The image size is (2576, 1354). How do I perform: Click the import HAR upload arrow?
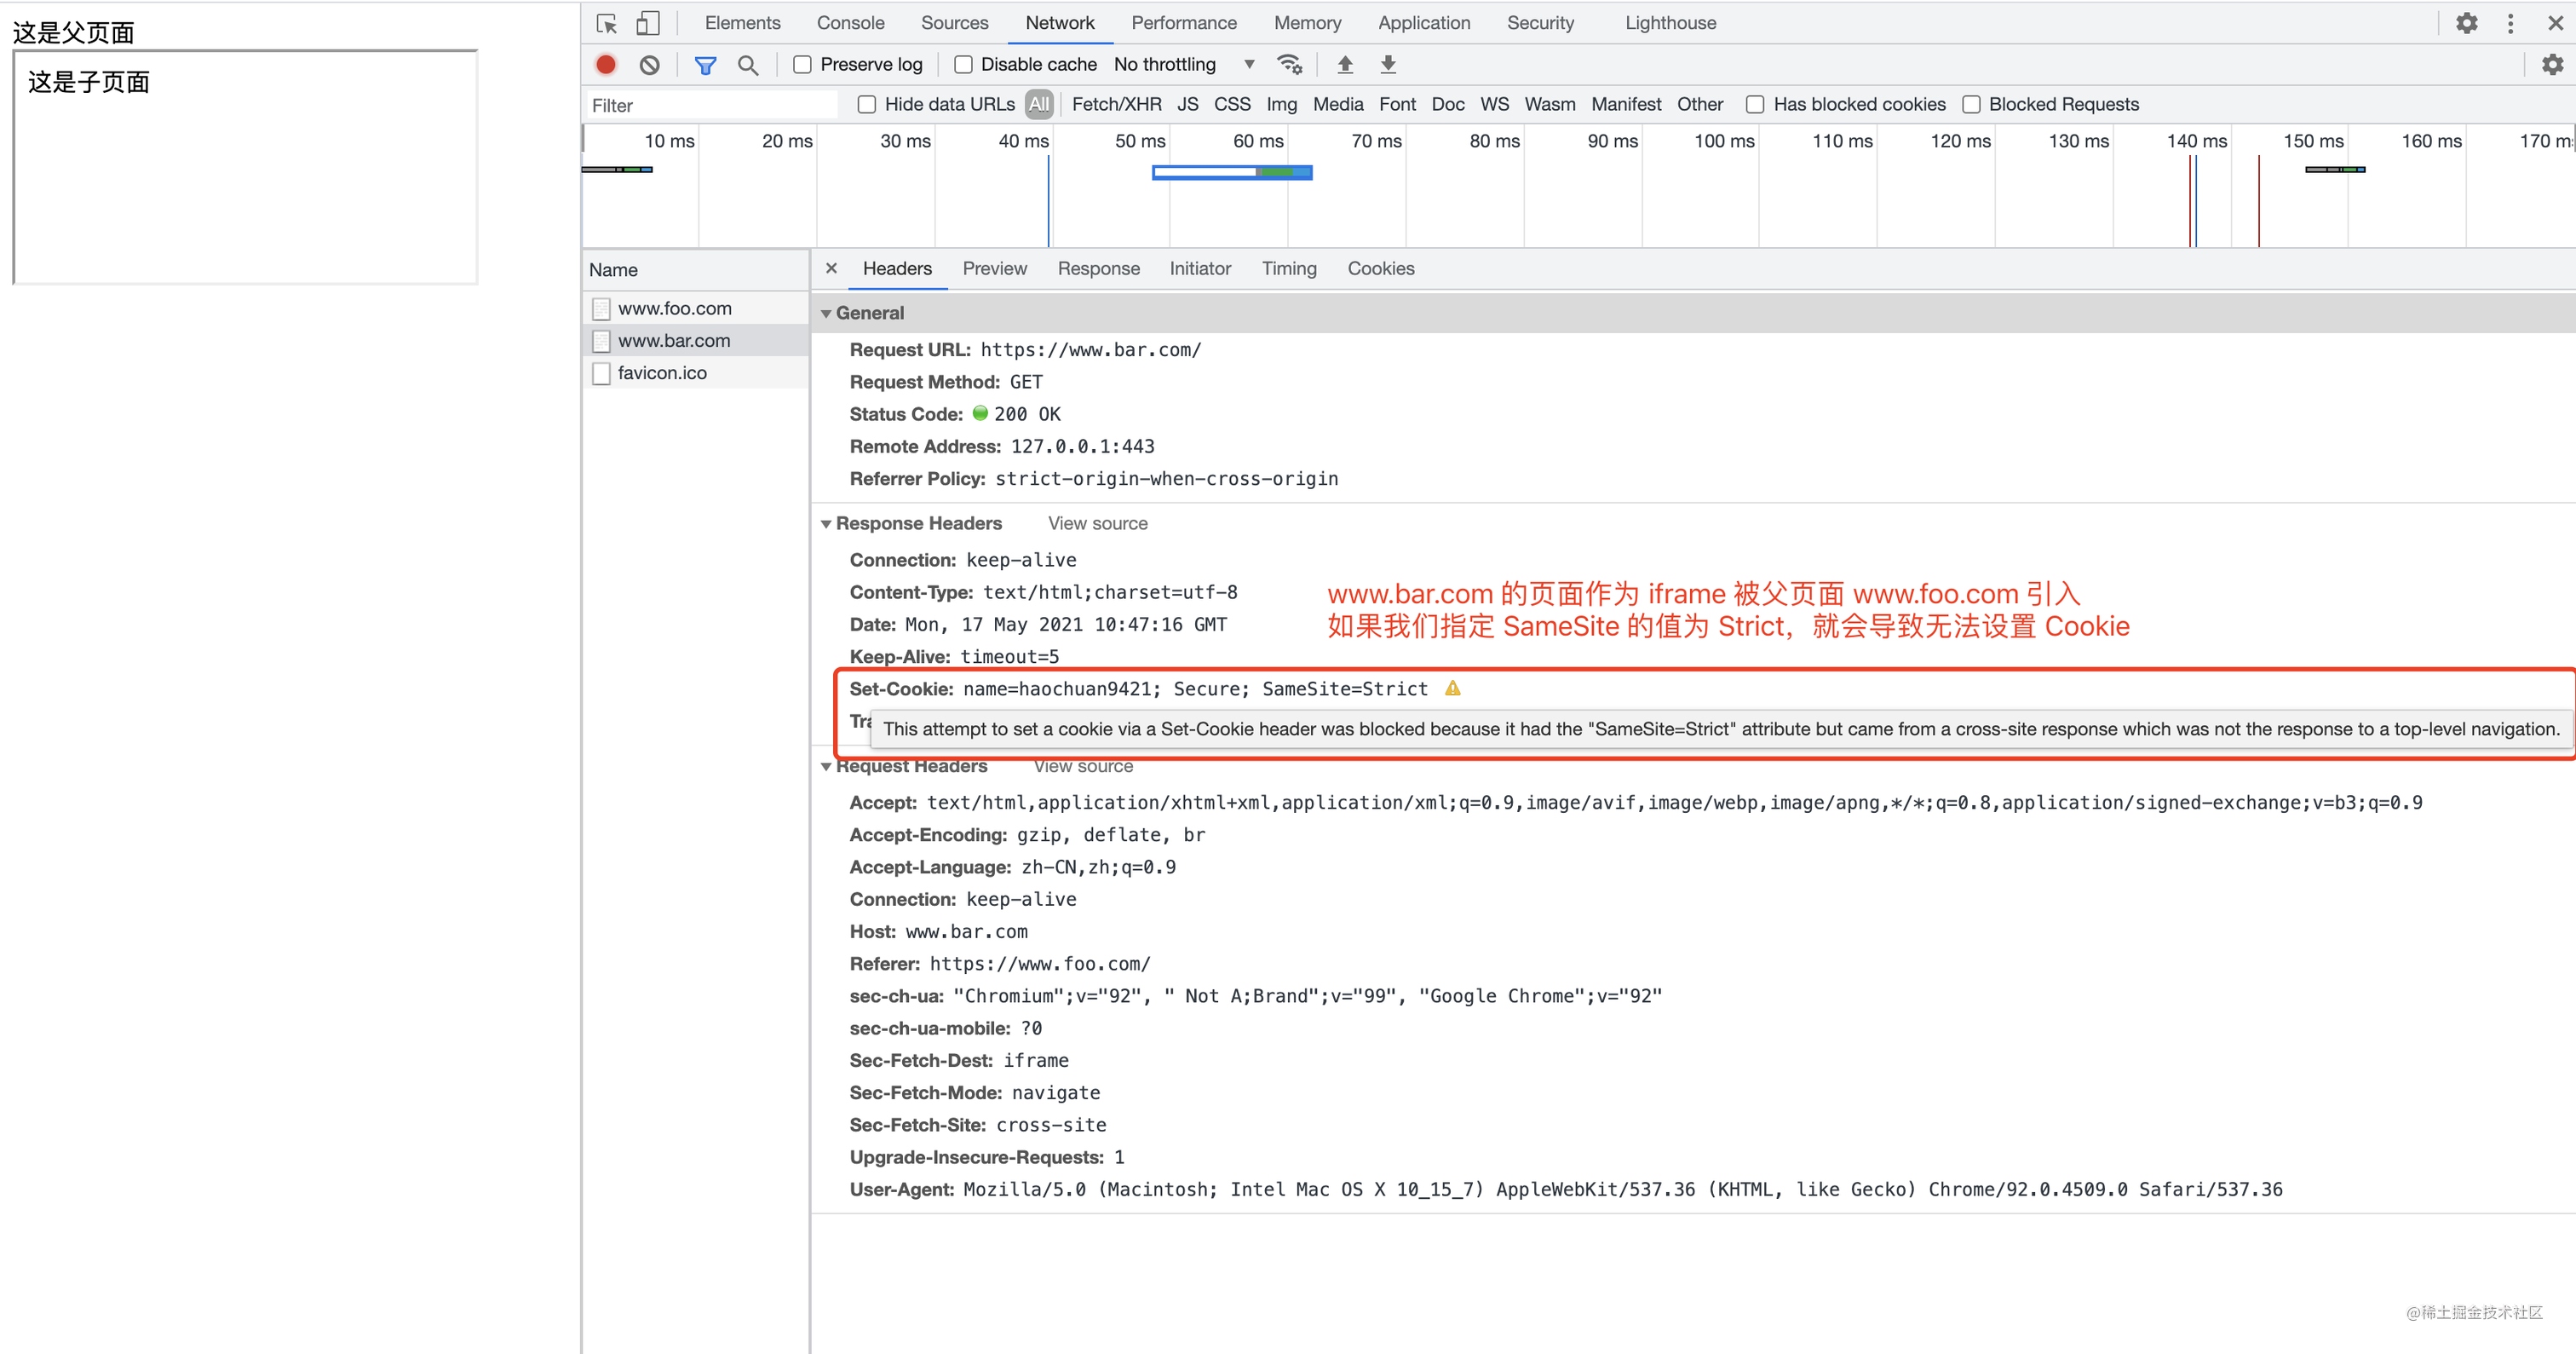coord(1345,65)
